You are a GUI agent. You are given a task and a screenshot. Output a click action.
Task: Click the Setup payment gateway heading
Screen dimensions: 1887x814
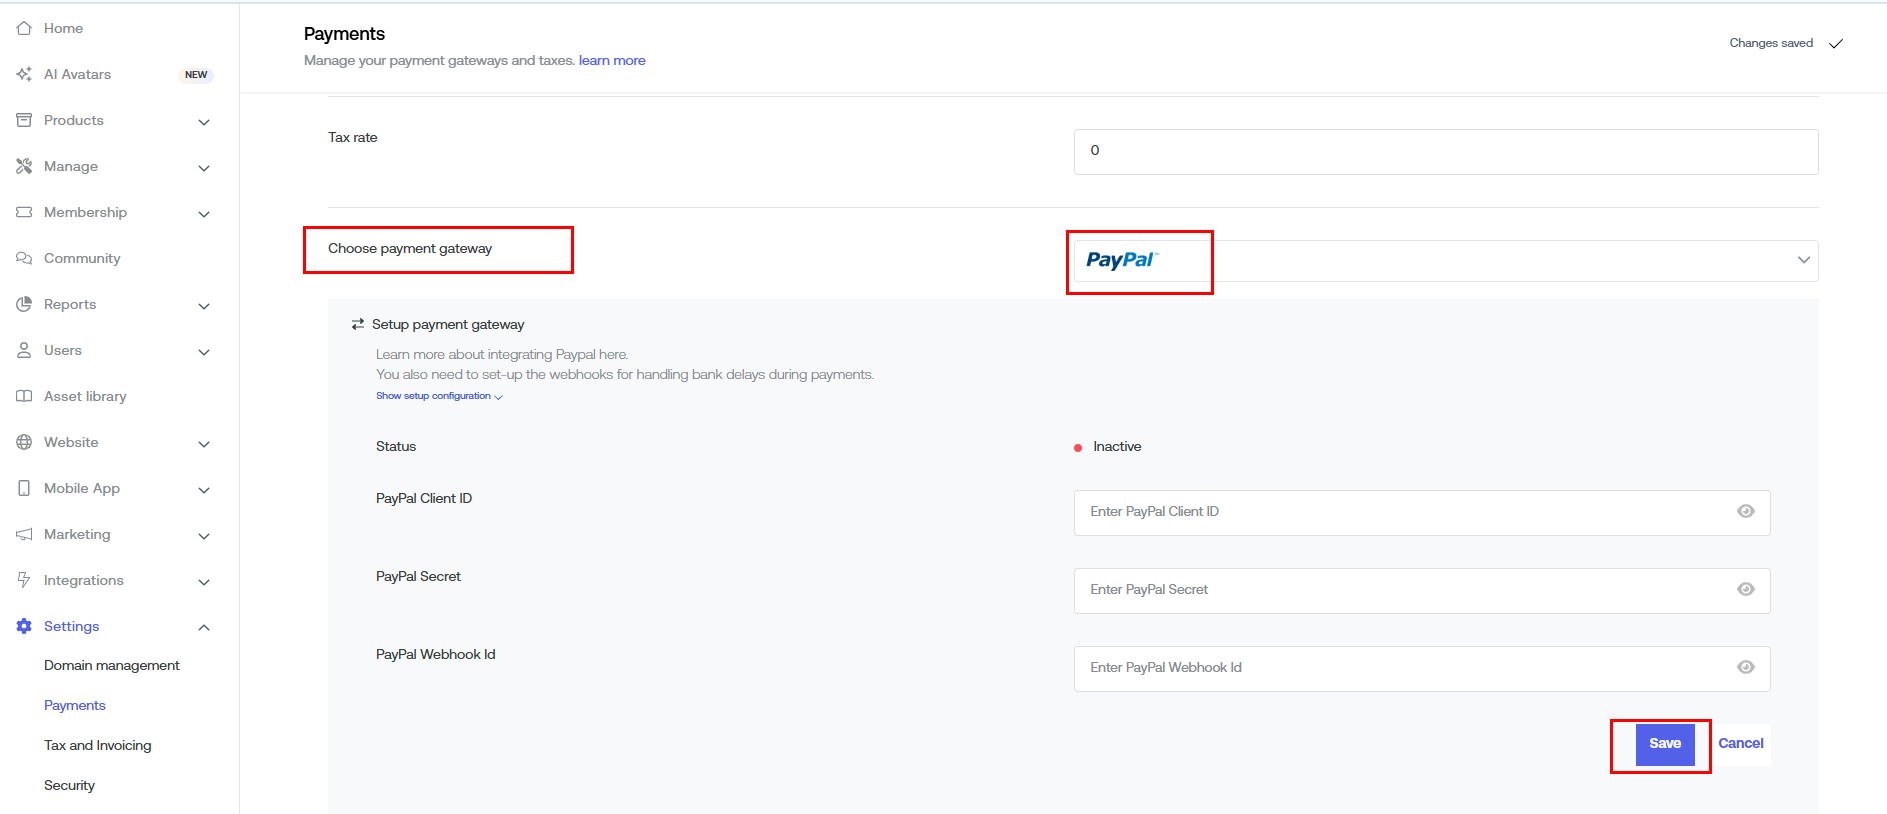point(448,324)
